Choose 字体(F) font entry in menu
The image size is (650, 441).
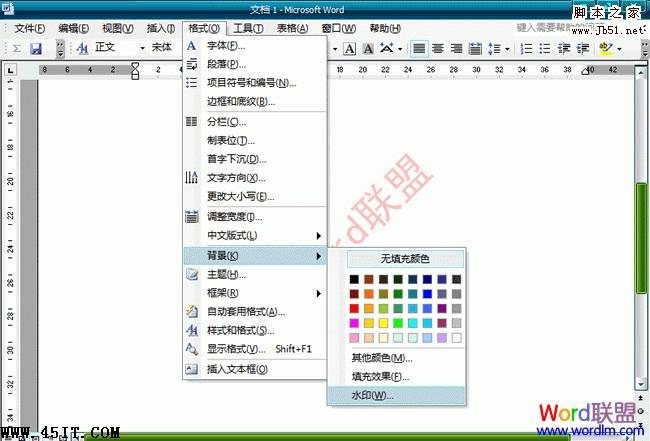[x=255, y=46]
